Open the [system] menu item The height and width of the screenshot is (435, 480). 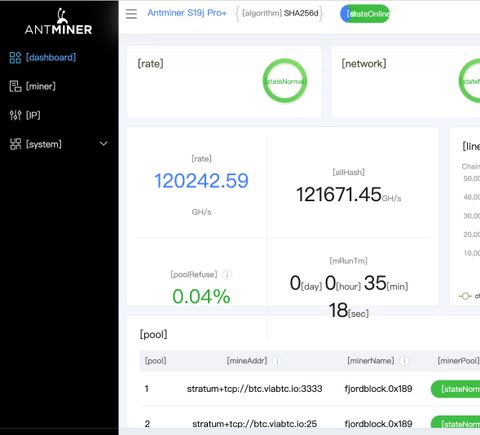coord(44,144)
